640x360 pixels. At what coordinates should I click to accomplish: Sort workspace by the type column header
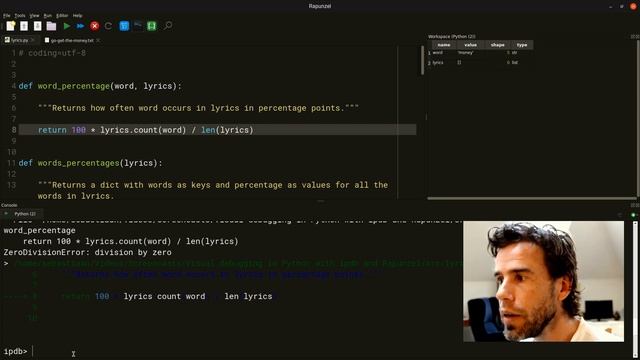point(522,45)
